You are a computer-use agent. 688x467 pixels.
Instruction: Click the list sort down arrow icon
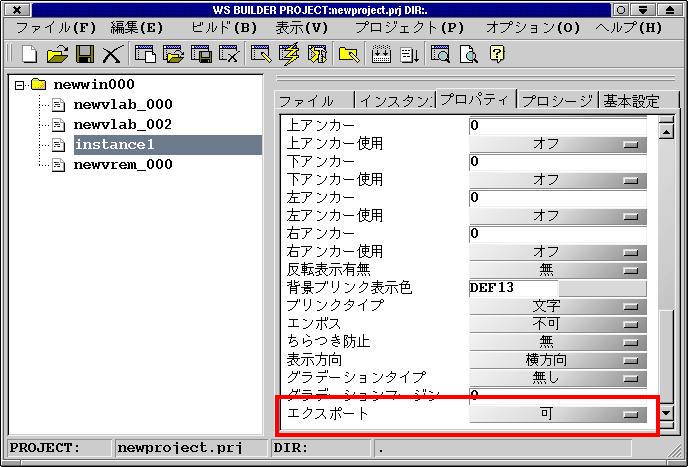pos(410,54)
